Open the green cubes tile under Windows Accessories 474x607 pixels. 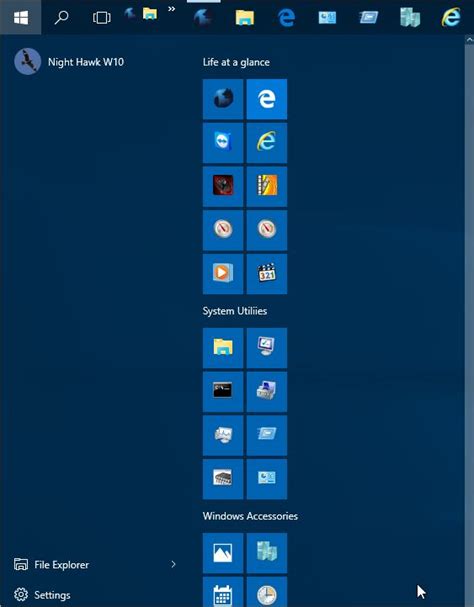pos(267,553)
